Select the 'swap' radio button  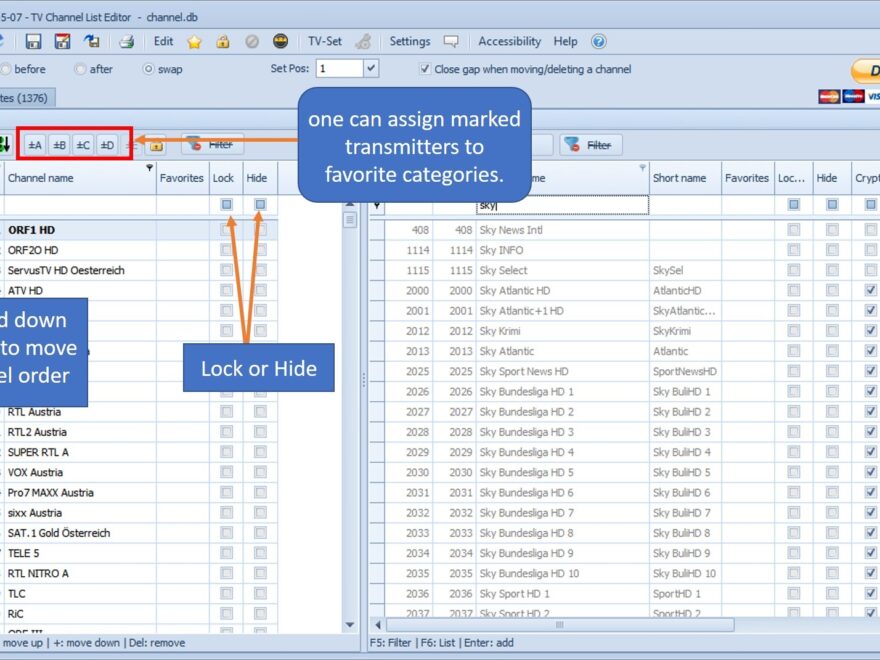pos(149,69)
